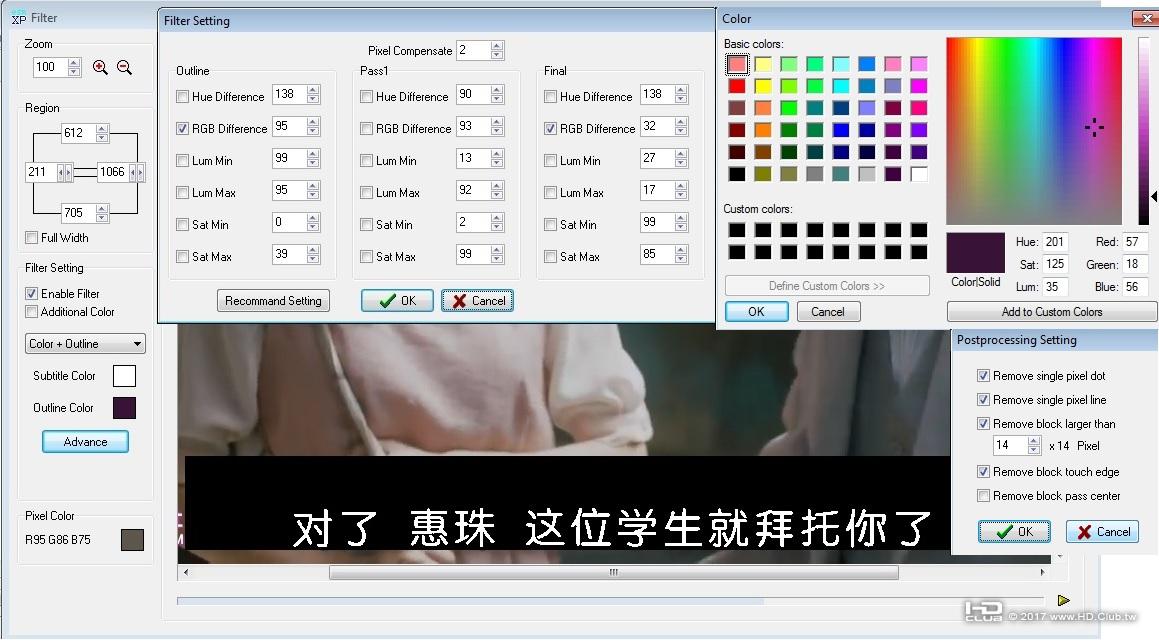Open the Advance settings
The height and width of the screenshot is (642, 1159).
[x=85, y=441]
